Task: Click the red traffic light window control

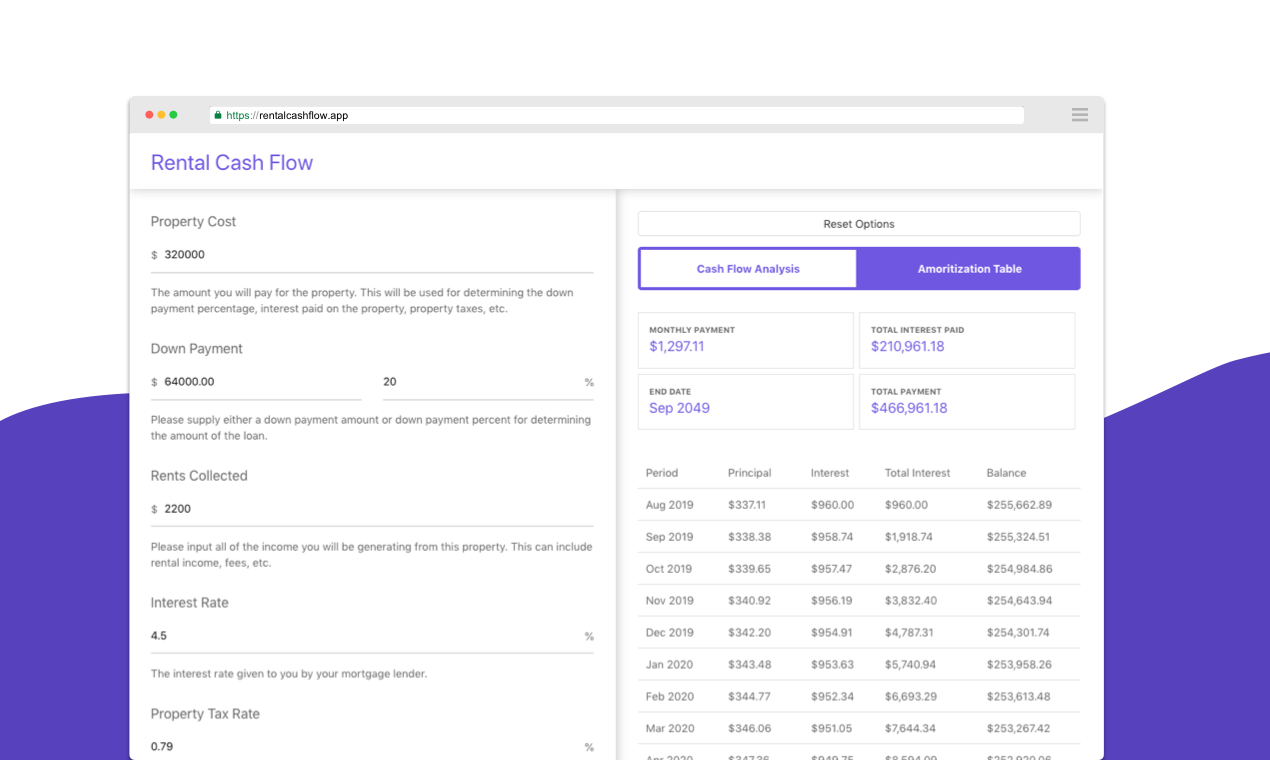Action: click(x=148, y=114)
